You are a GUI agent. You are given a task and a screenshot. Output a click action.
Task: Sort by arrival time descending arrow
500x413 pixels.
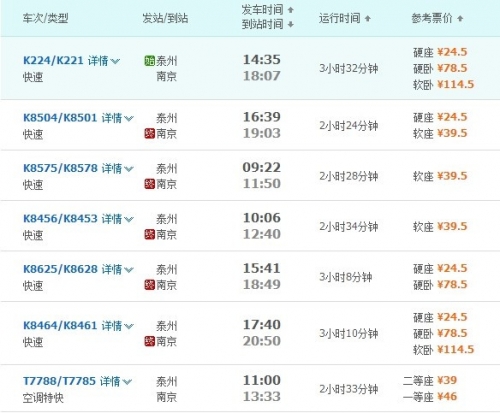290,24
